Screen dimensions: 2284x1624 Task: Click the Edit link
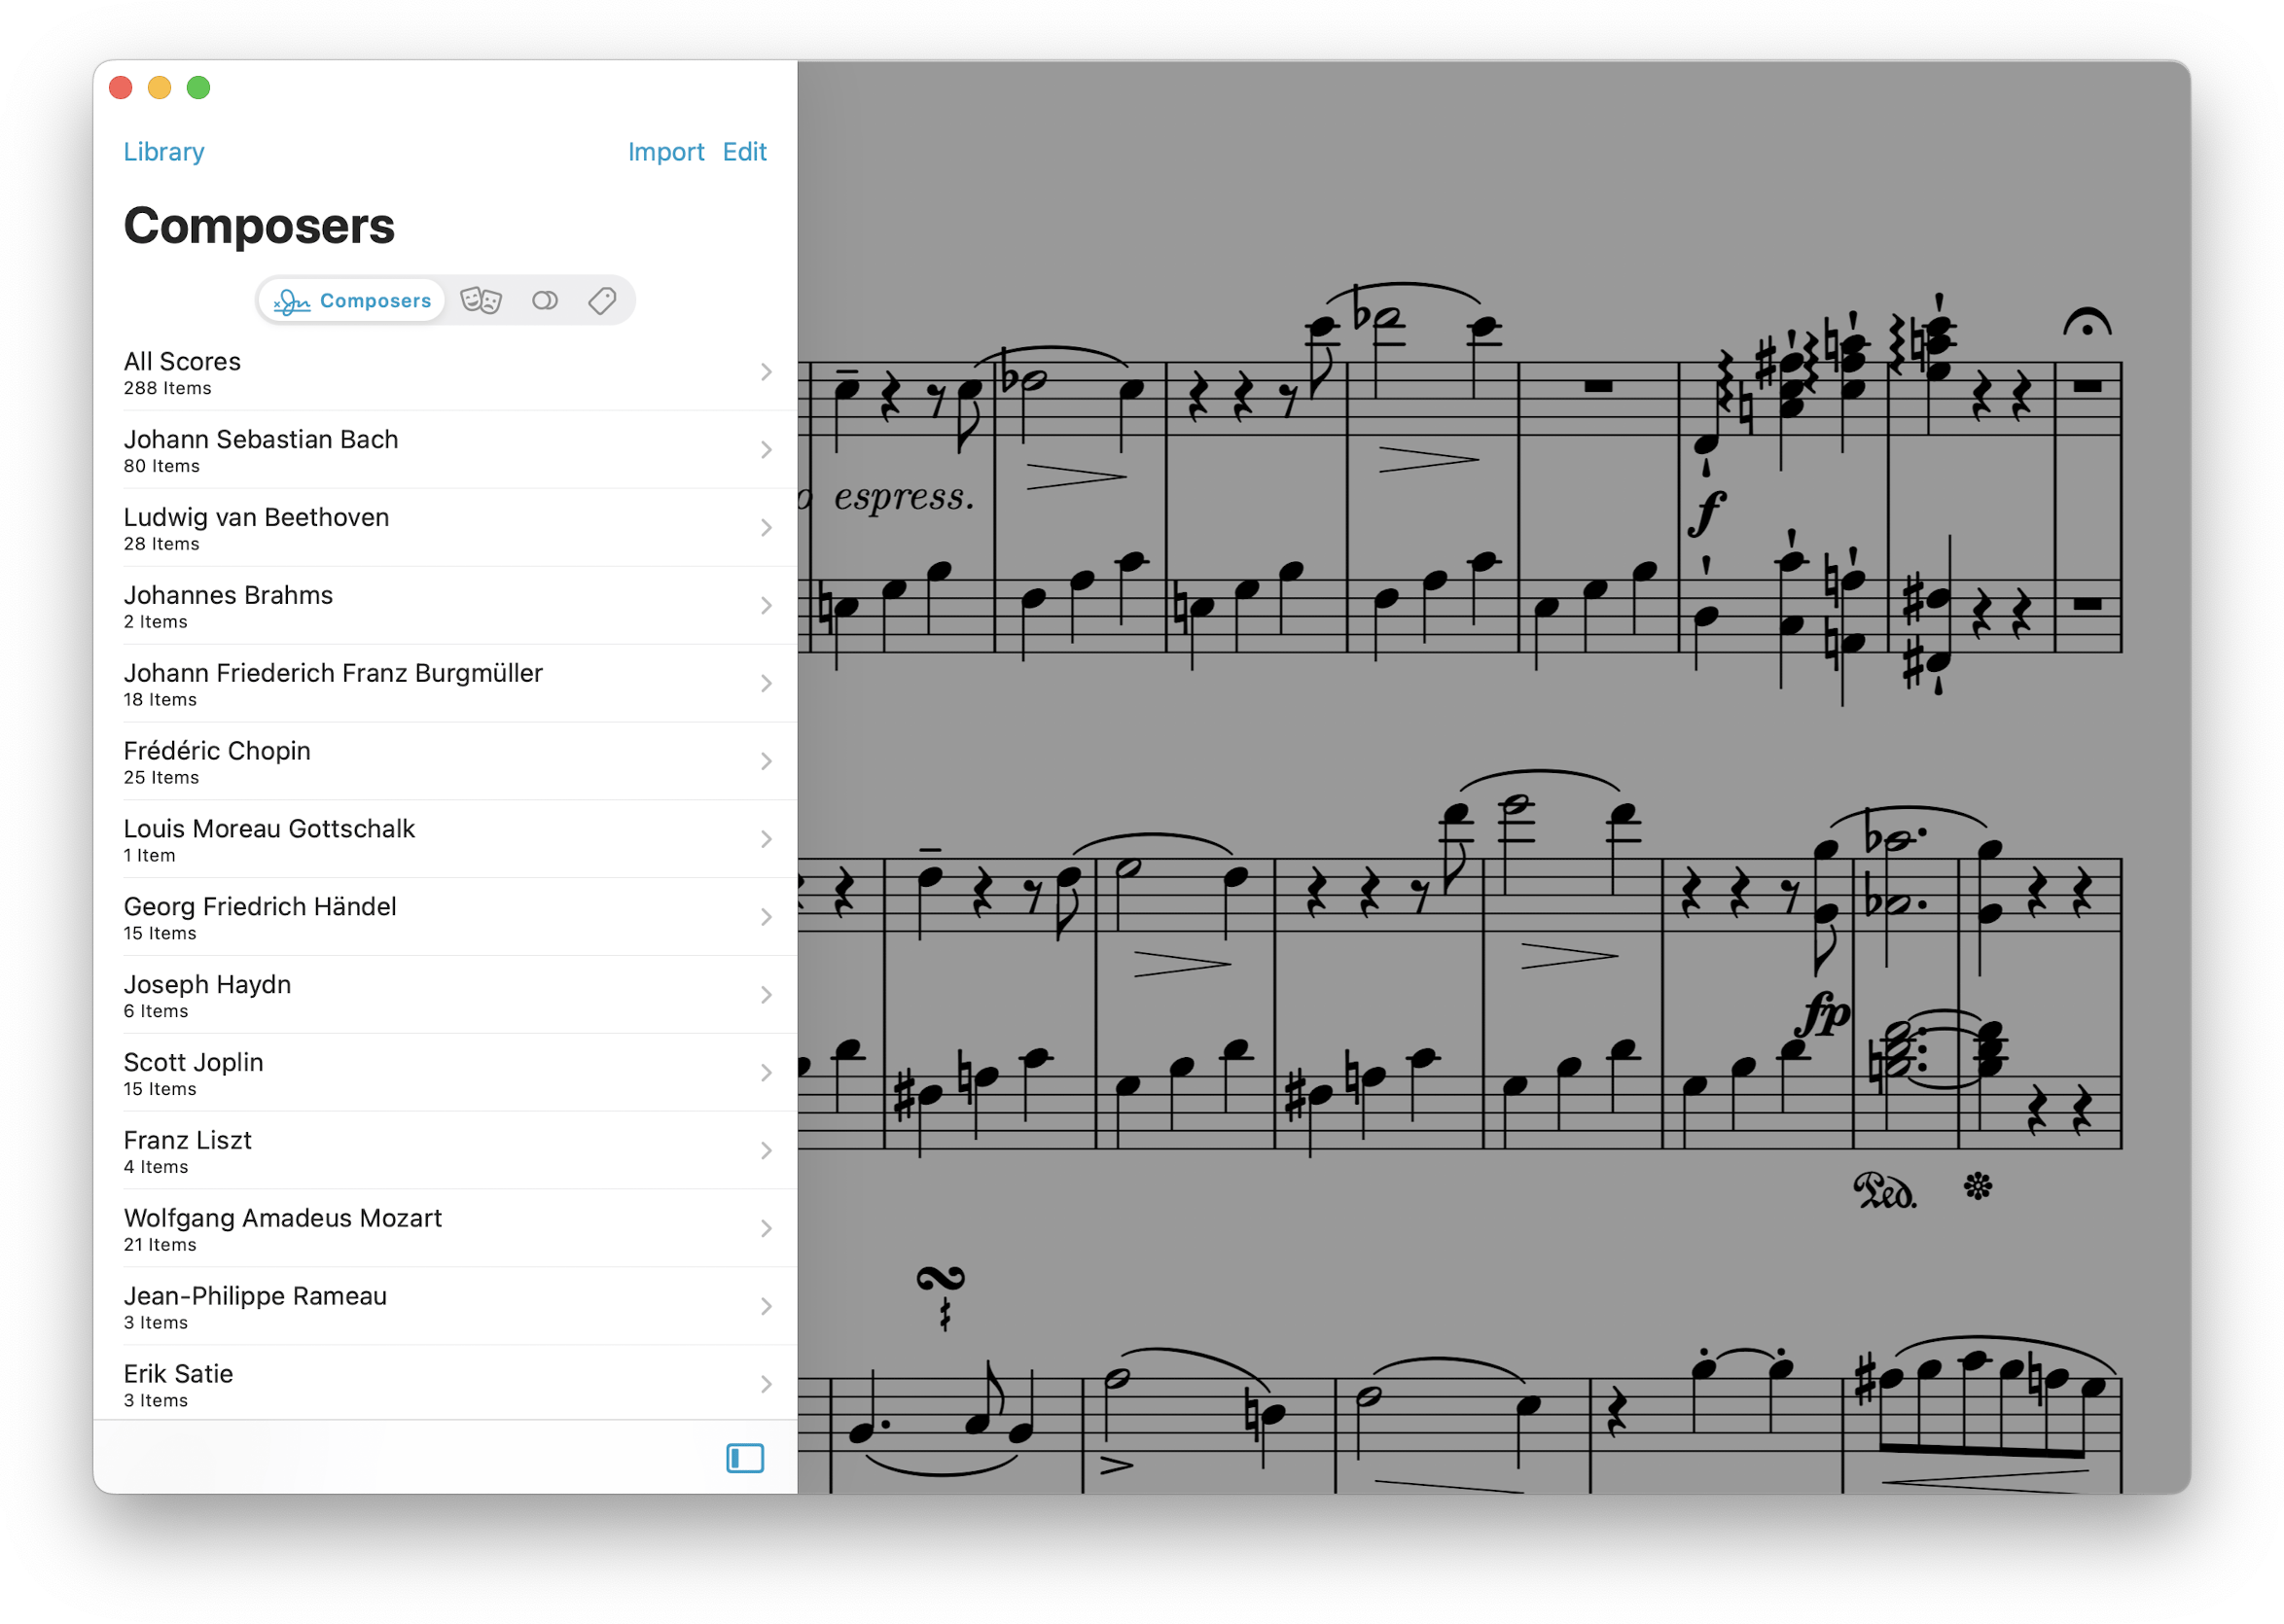745,152
